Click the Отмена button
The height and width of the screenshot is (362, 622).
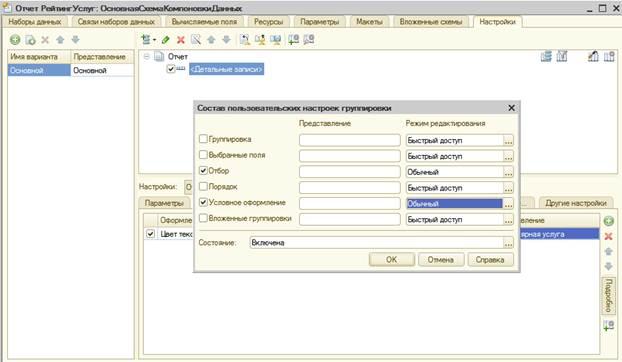(x=440, y=260)
